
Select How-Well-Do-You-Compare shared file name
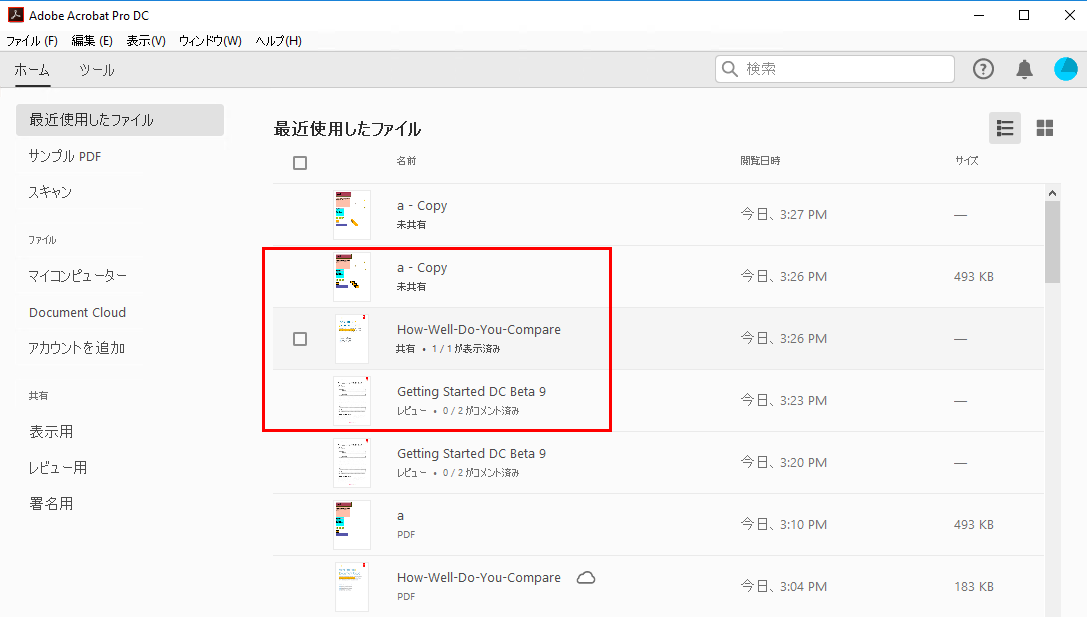pyautogui.click(x=478, y=330)
